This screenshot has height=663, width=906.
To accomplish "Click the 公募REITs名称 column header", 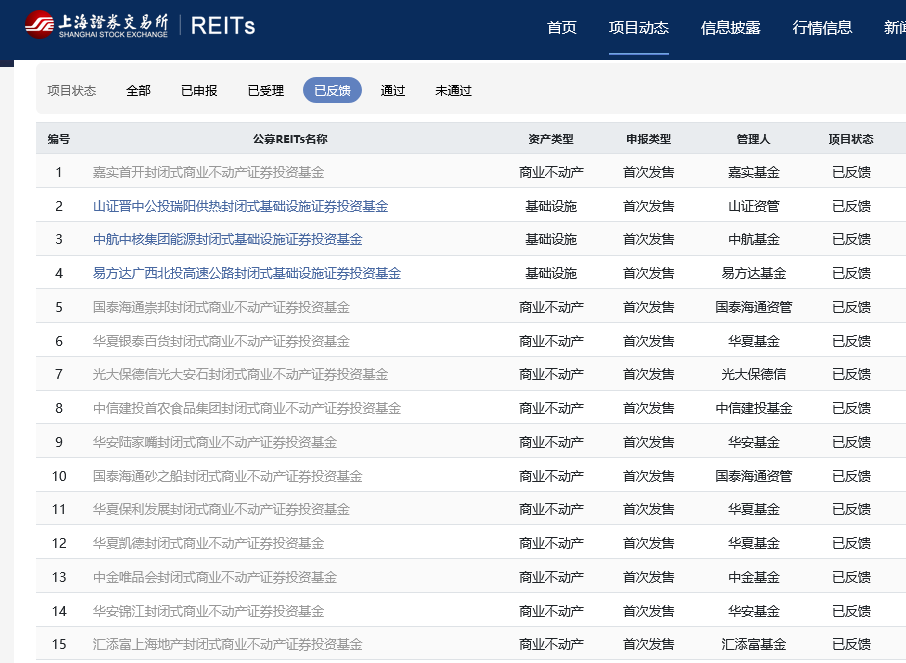I will pyautogui.click(x=290, y=139).
